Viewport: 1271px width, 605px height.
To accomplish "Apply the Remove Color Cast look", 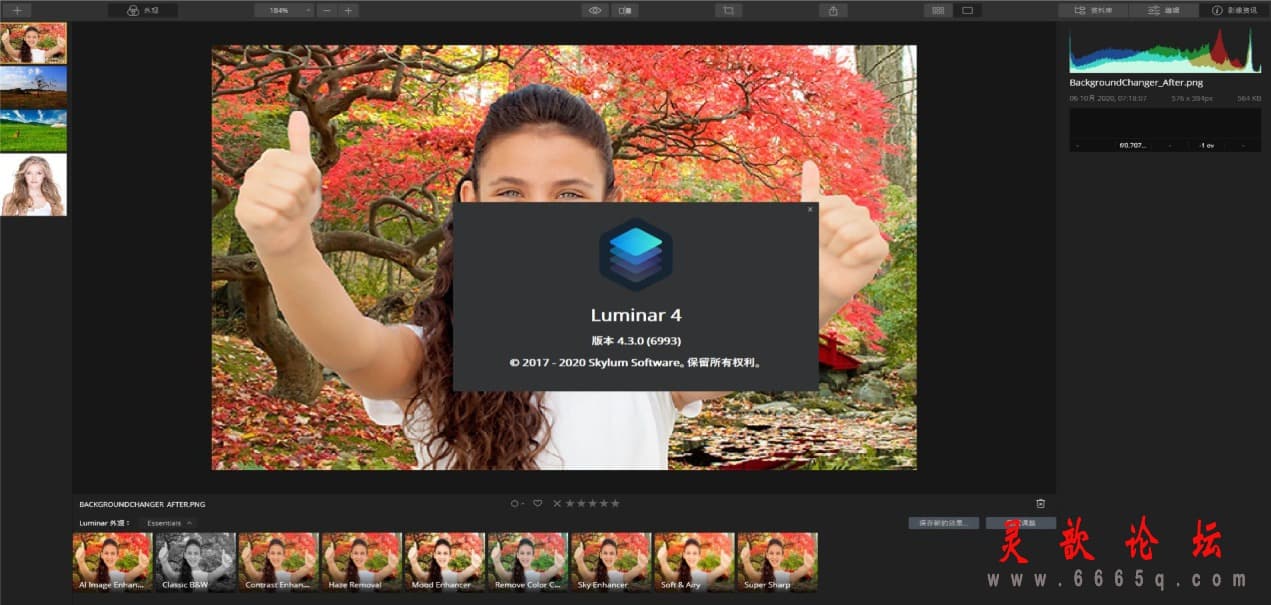I will point(528,562).
